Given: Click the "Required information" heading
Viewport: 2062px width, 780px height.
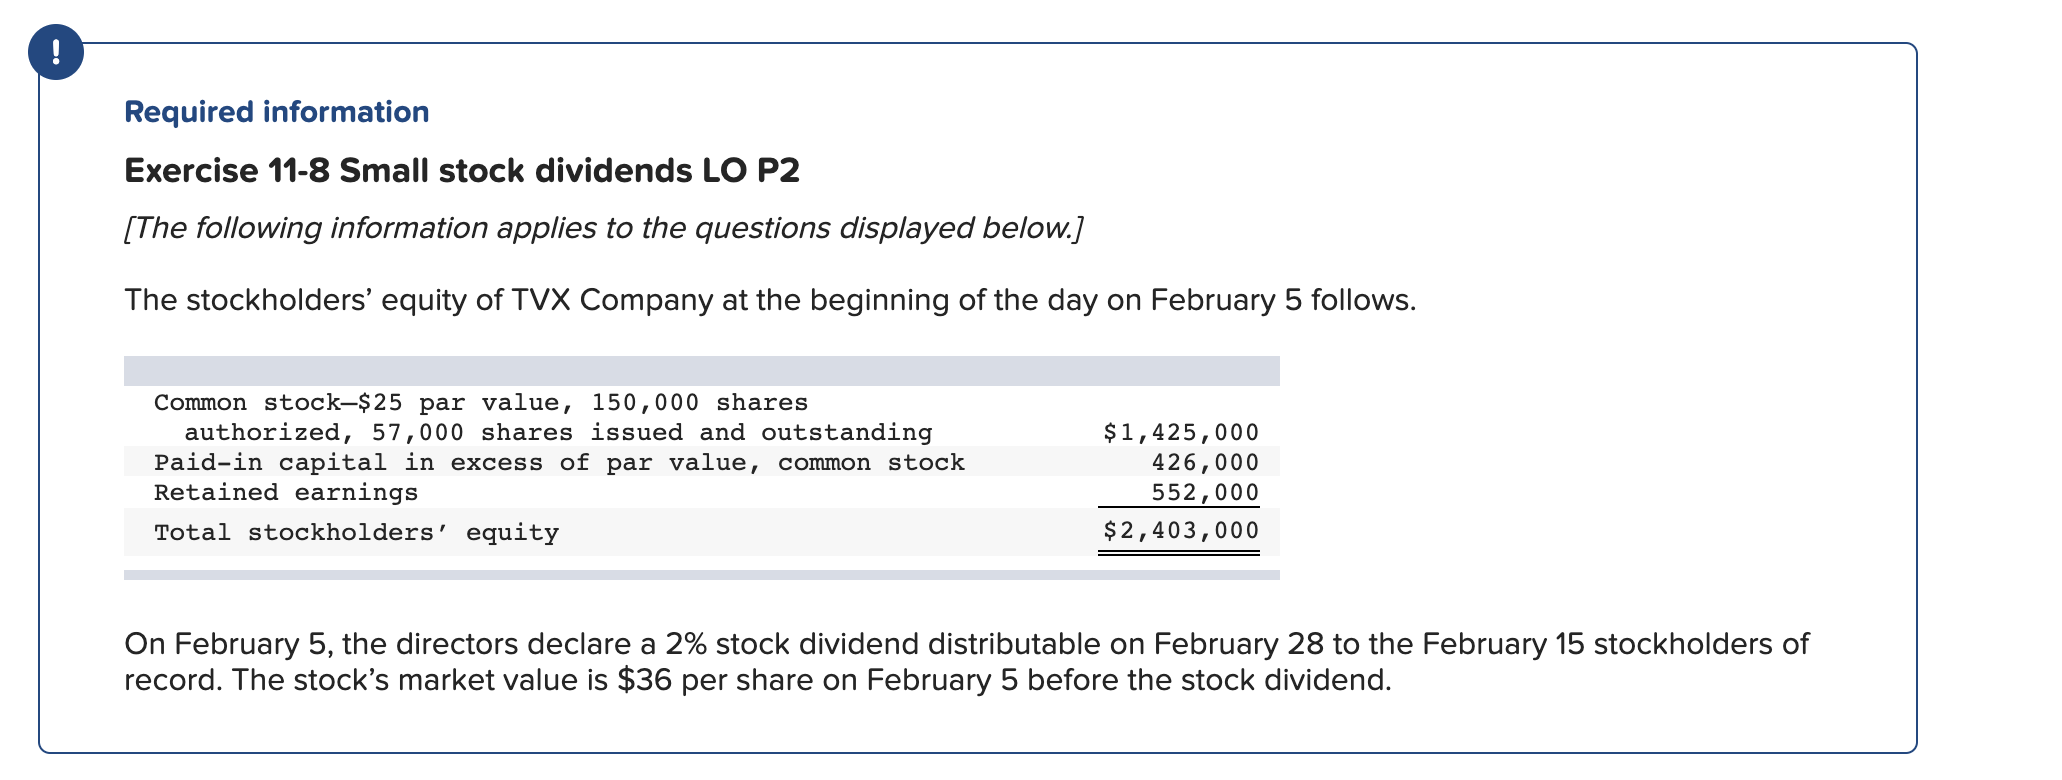Looking at the screenshot, I should [277, 111].
